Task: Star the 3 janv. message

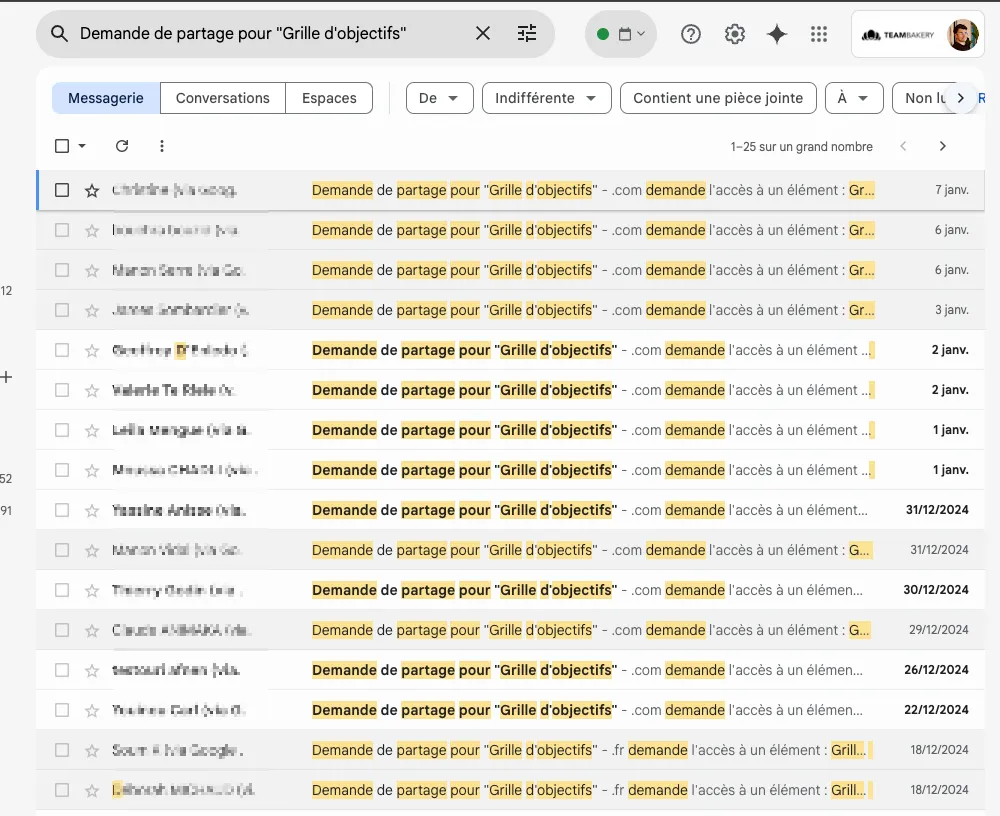Action: coord(92,310)
